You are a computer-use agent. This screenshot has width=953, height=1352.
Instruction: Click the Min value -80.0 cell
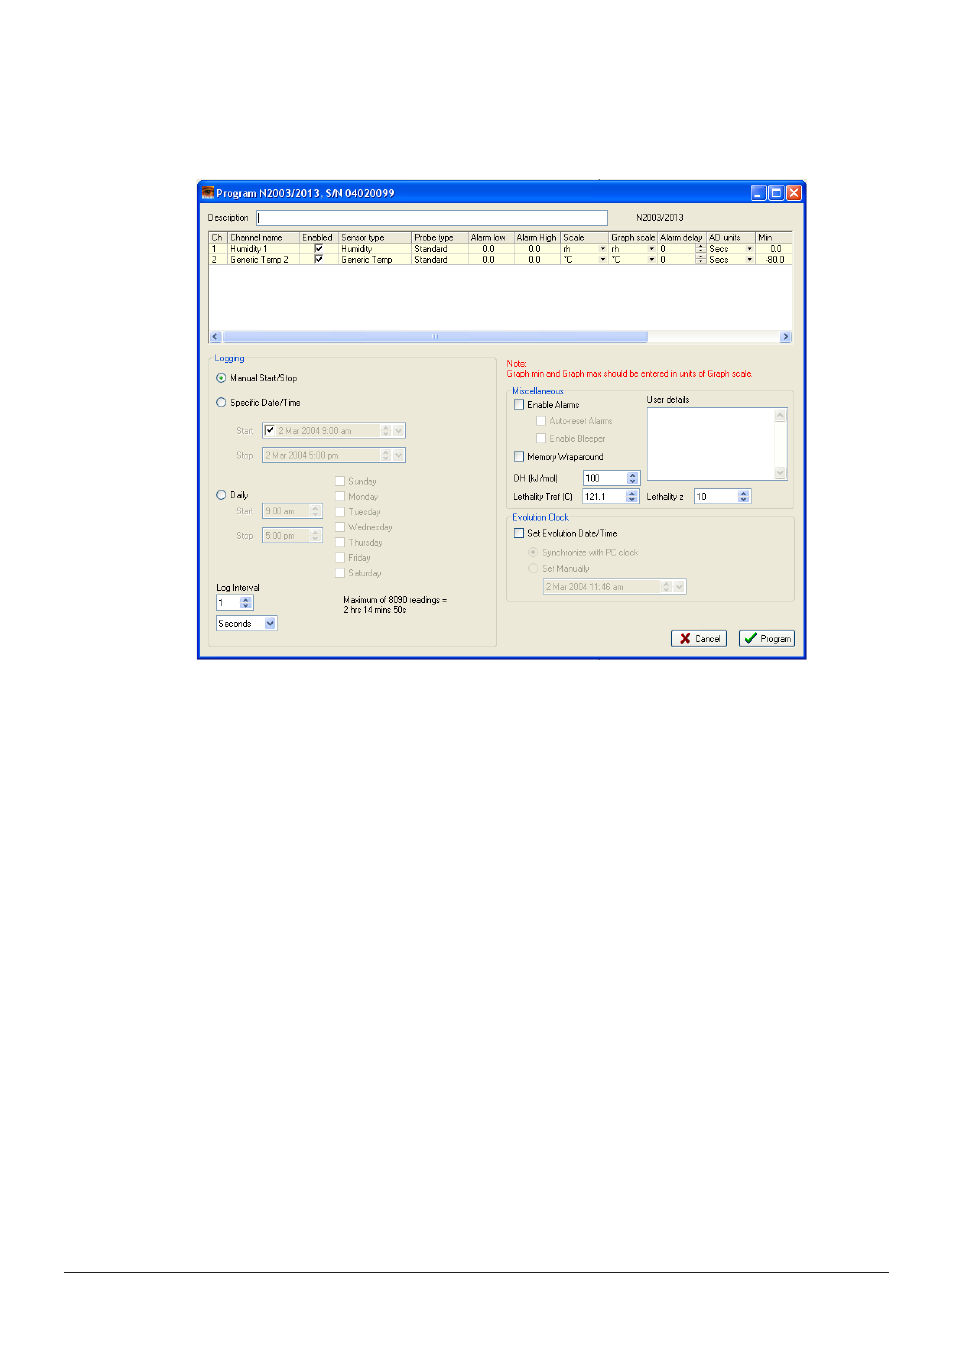774,259
